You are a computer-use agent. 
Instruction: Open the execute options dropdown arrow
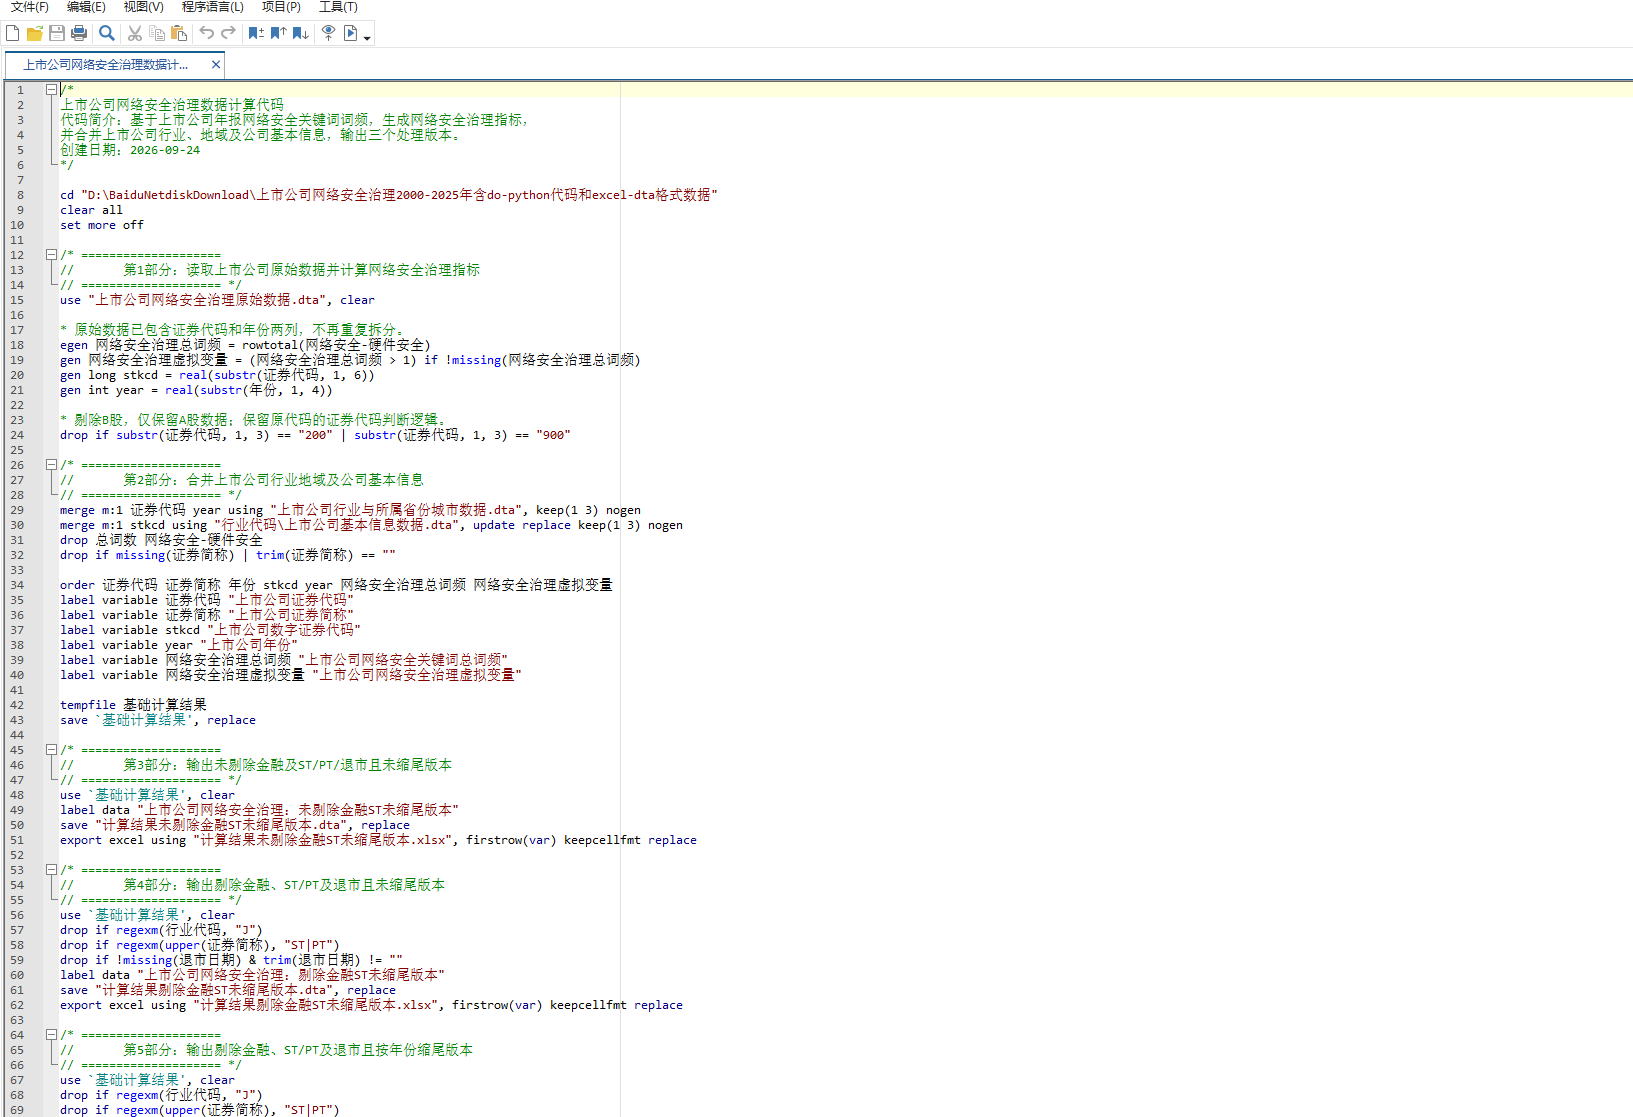(367, 36)
